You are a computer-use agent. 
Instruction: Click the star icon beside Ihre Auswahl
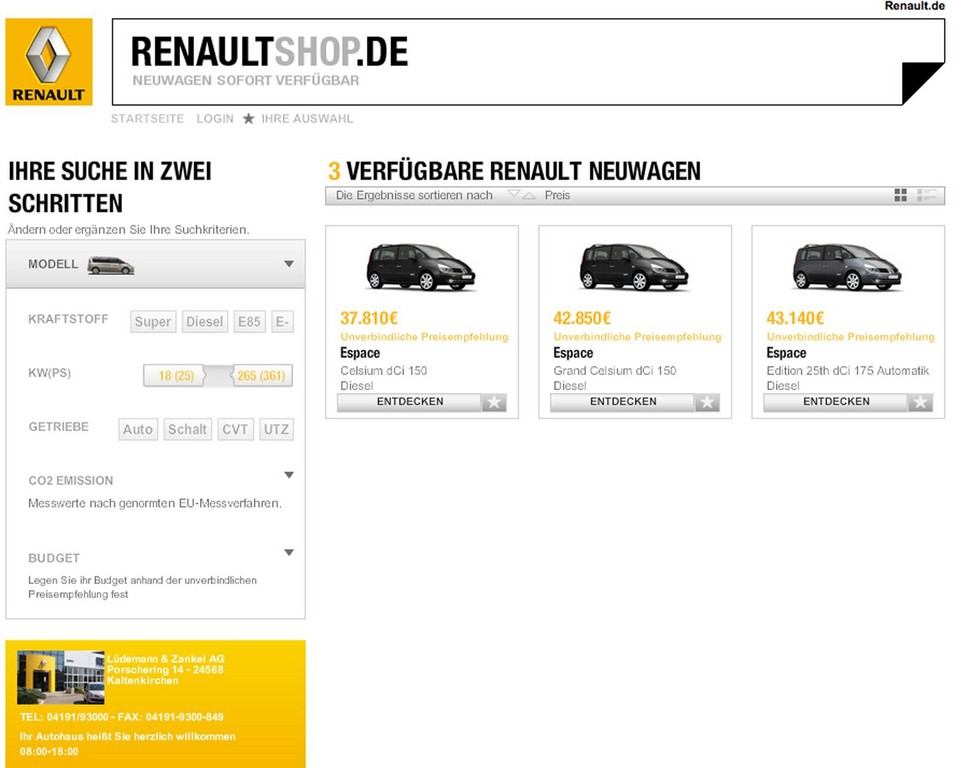tap(248, 119)
